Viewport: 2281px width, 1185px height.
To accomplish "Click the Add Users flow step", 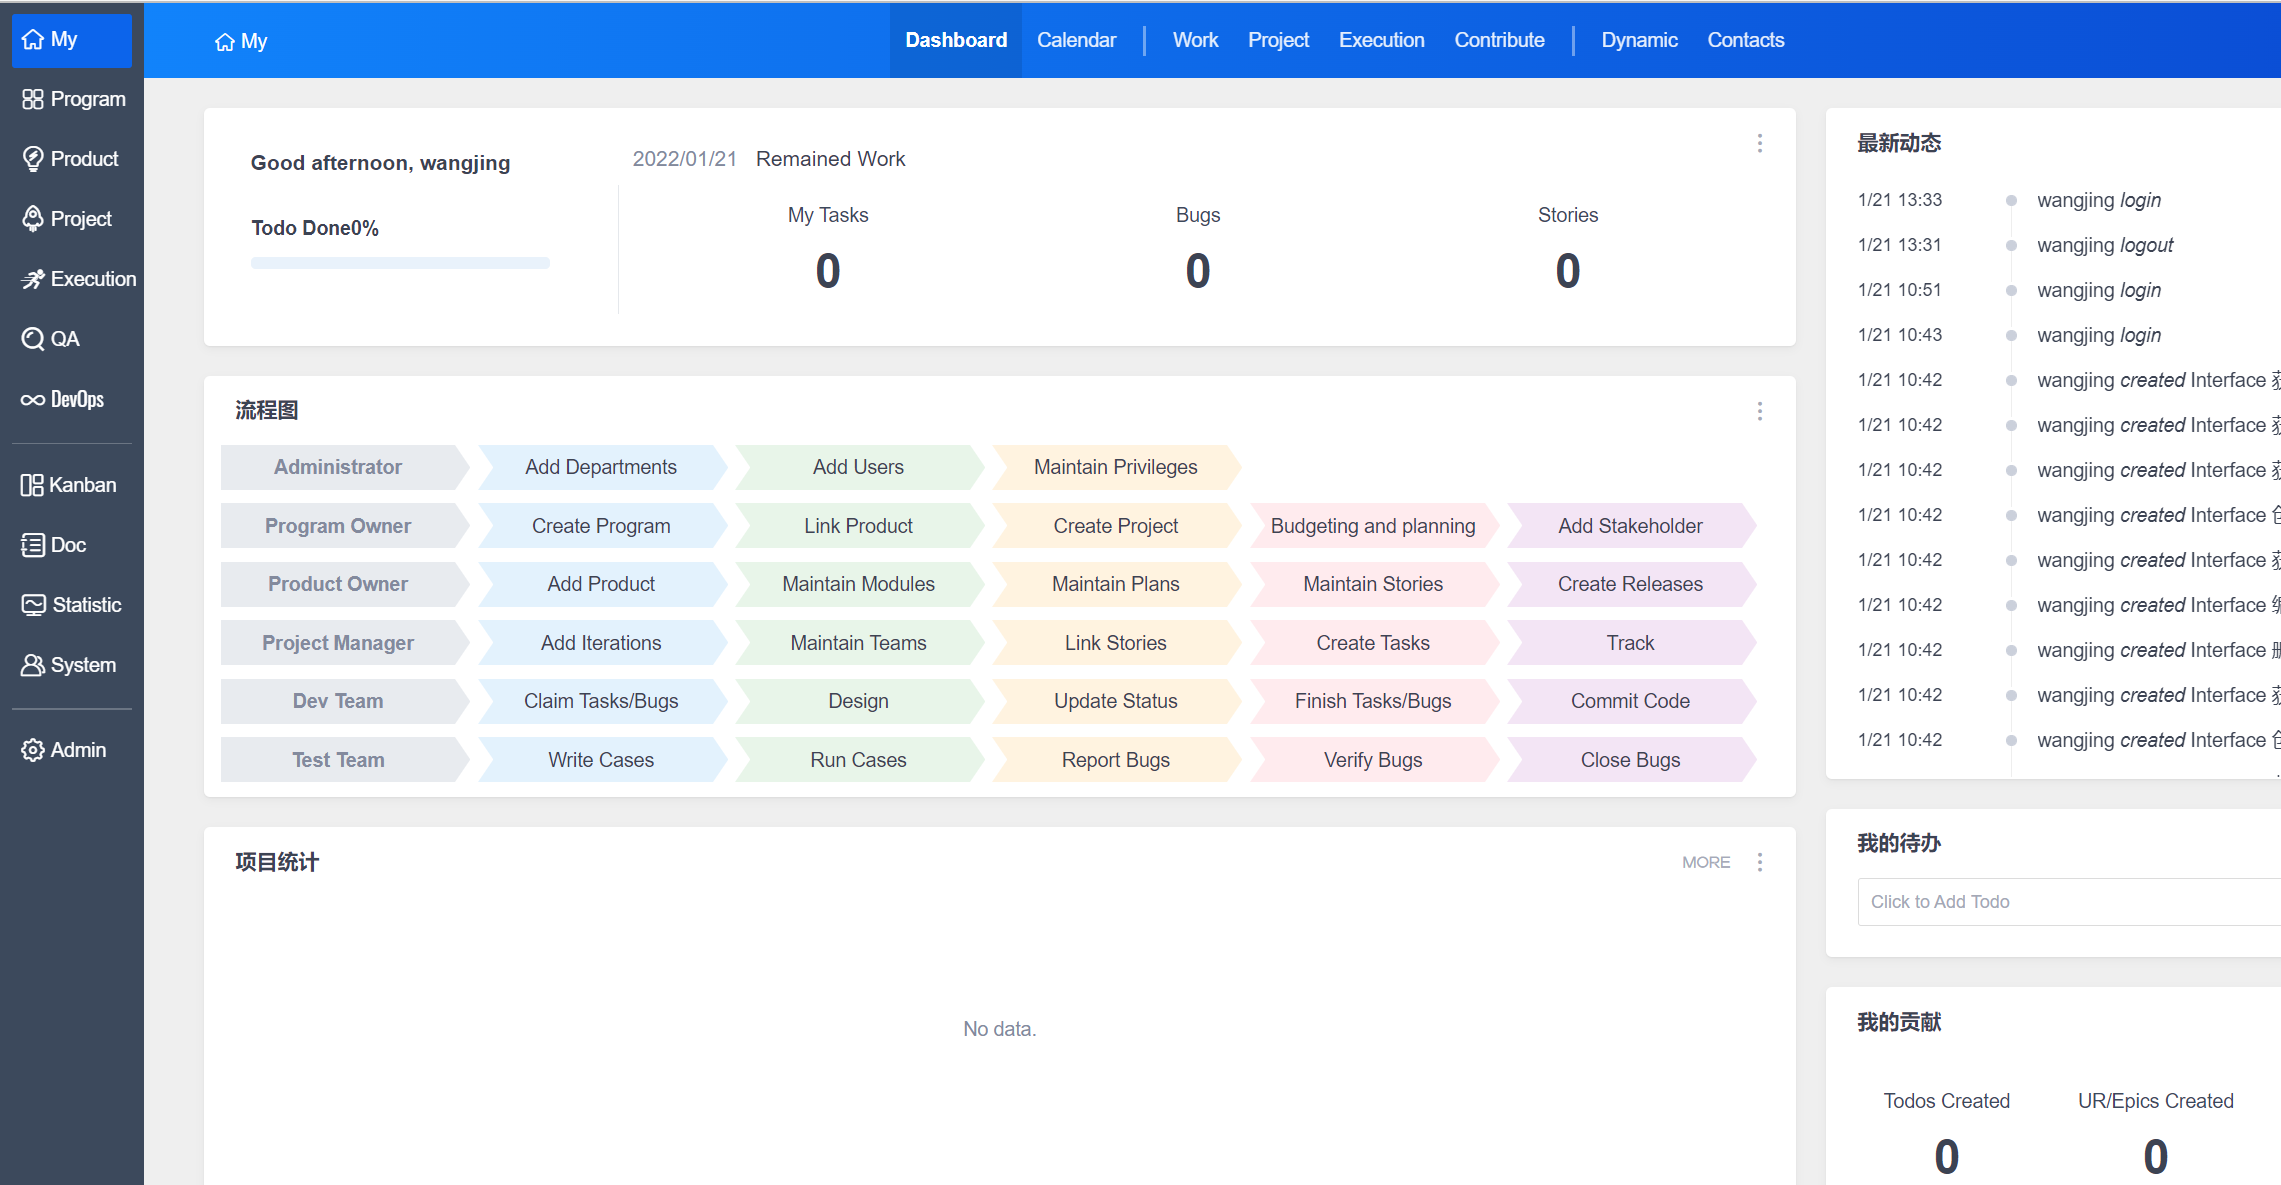I will 858,467.
